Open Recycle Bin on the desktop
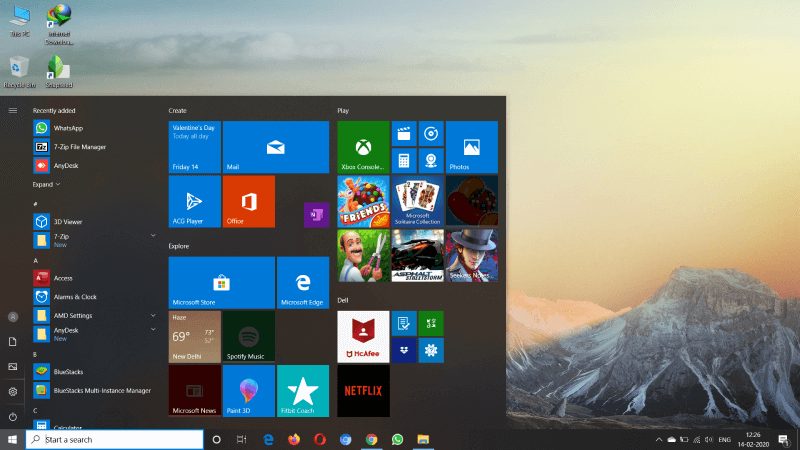This screenshot has height=450, width=800. pos(19,72)
